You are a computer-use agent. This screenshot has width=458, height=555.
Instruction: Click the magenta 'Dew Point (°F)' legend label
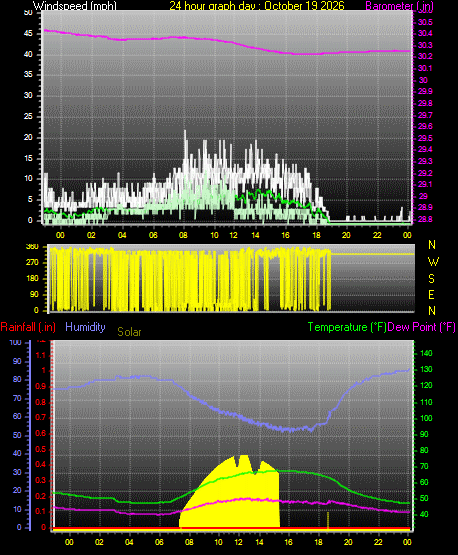point(422,327)
